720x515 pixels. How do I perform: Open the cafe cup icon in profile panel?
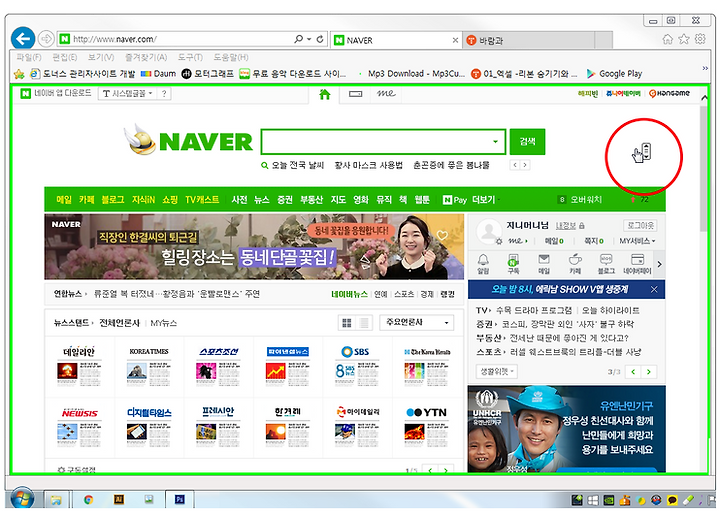(575, 264)
